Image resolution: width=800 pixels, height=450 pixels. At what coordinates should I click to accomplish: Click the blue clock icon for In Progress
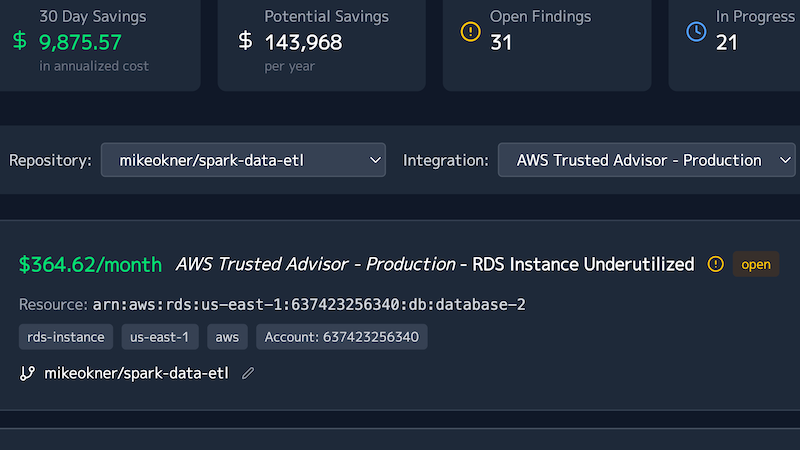point(696,32)
